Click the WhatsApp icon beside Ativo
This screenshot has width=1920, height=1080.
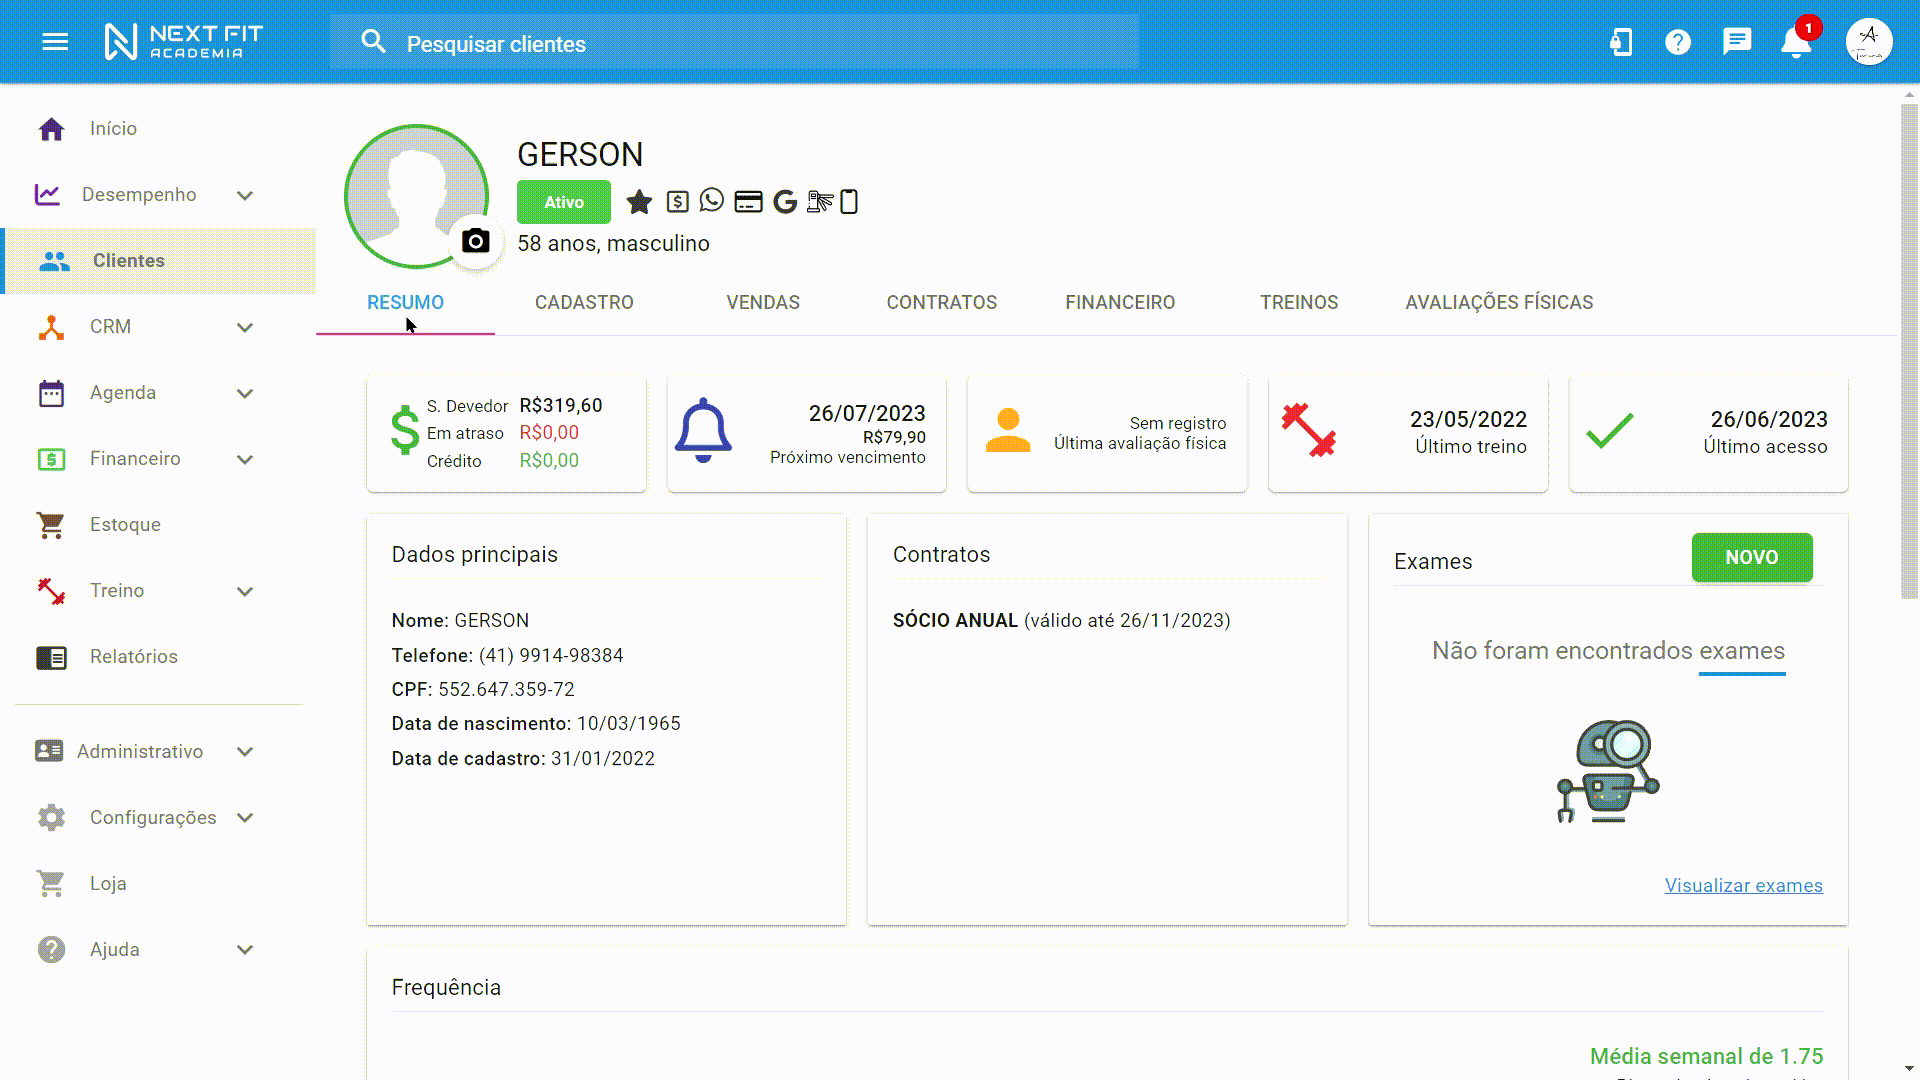coord(711,201)
